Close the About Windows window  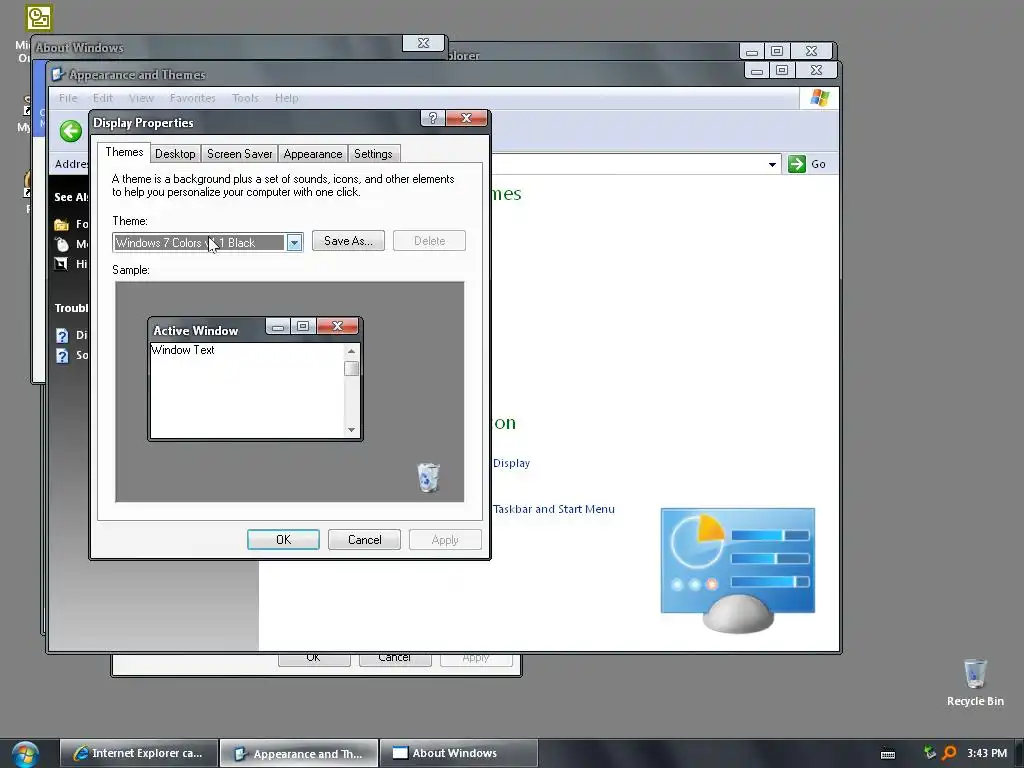click(x=423, y=43)
